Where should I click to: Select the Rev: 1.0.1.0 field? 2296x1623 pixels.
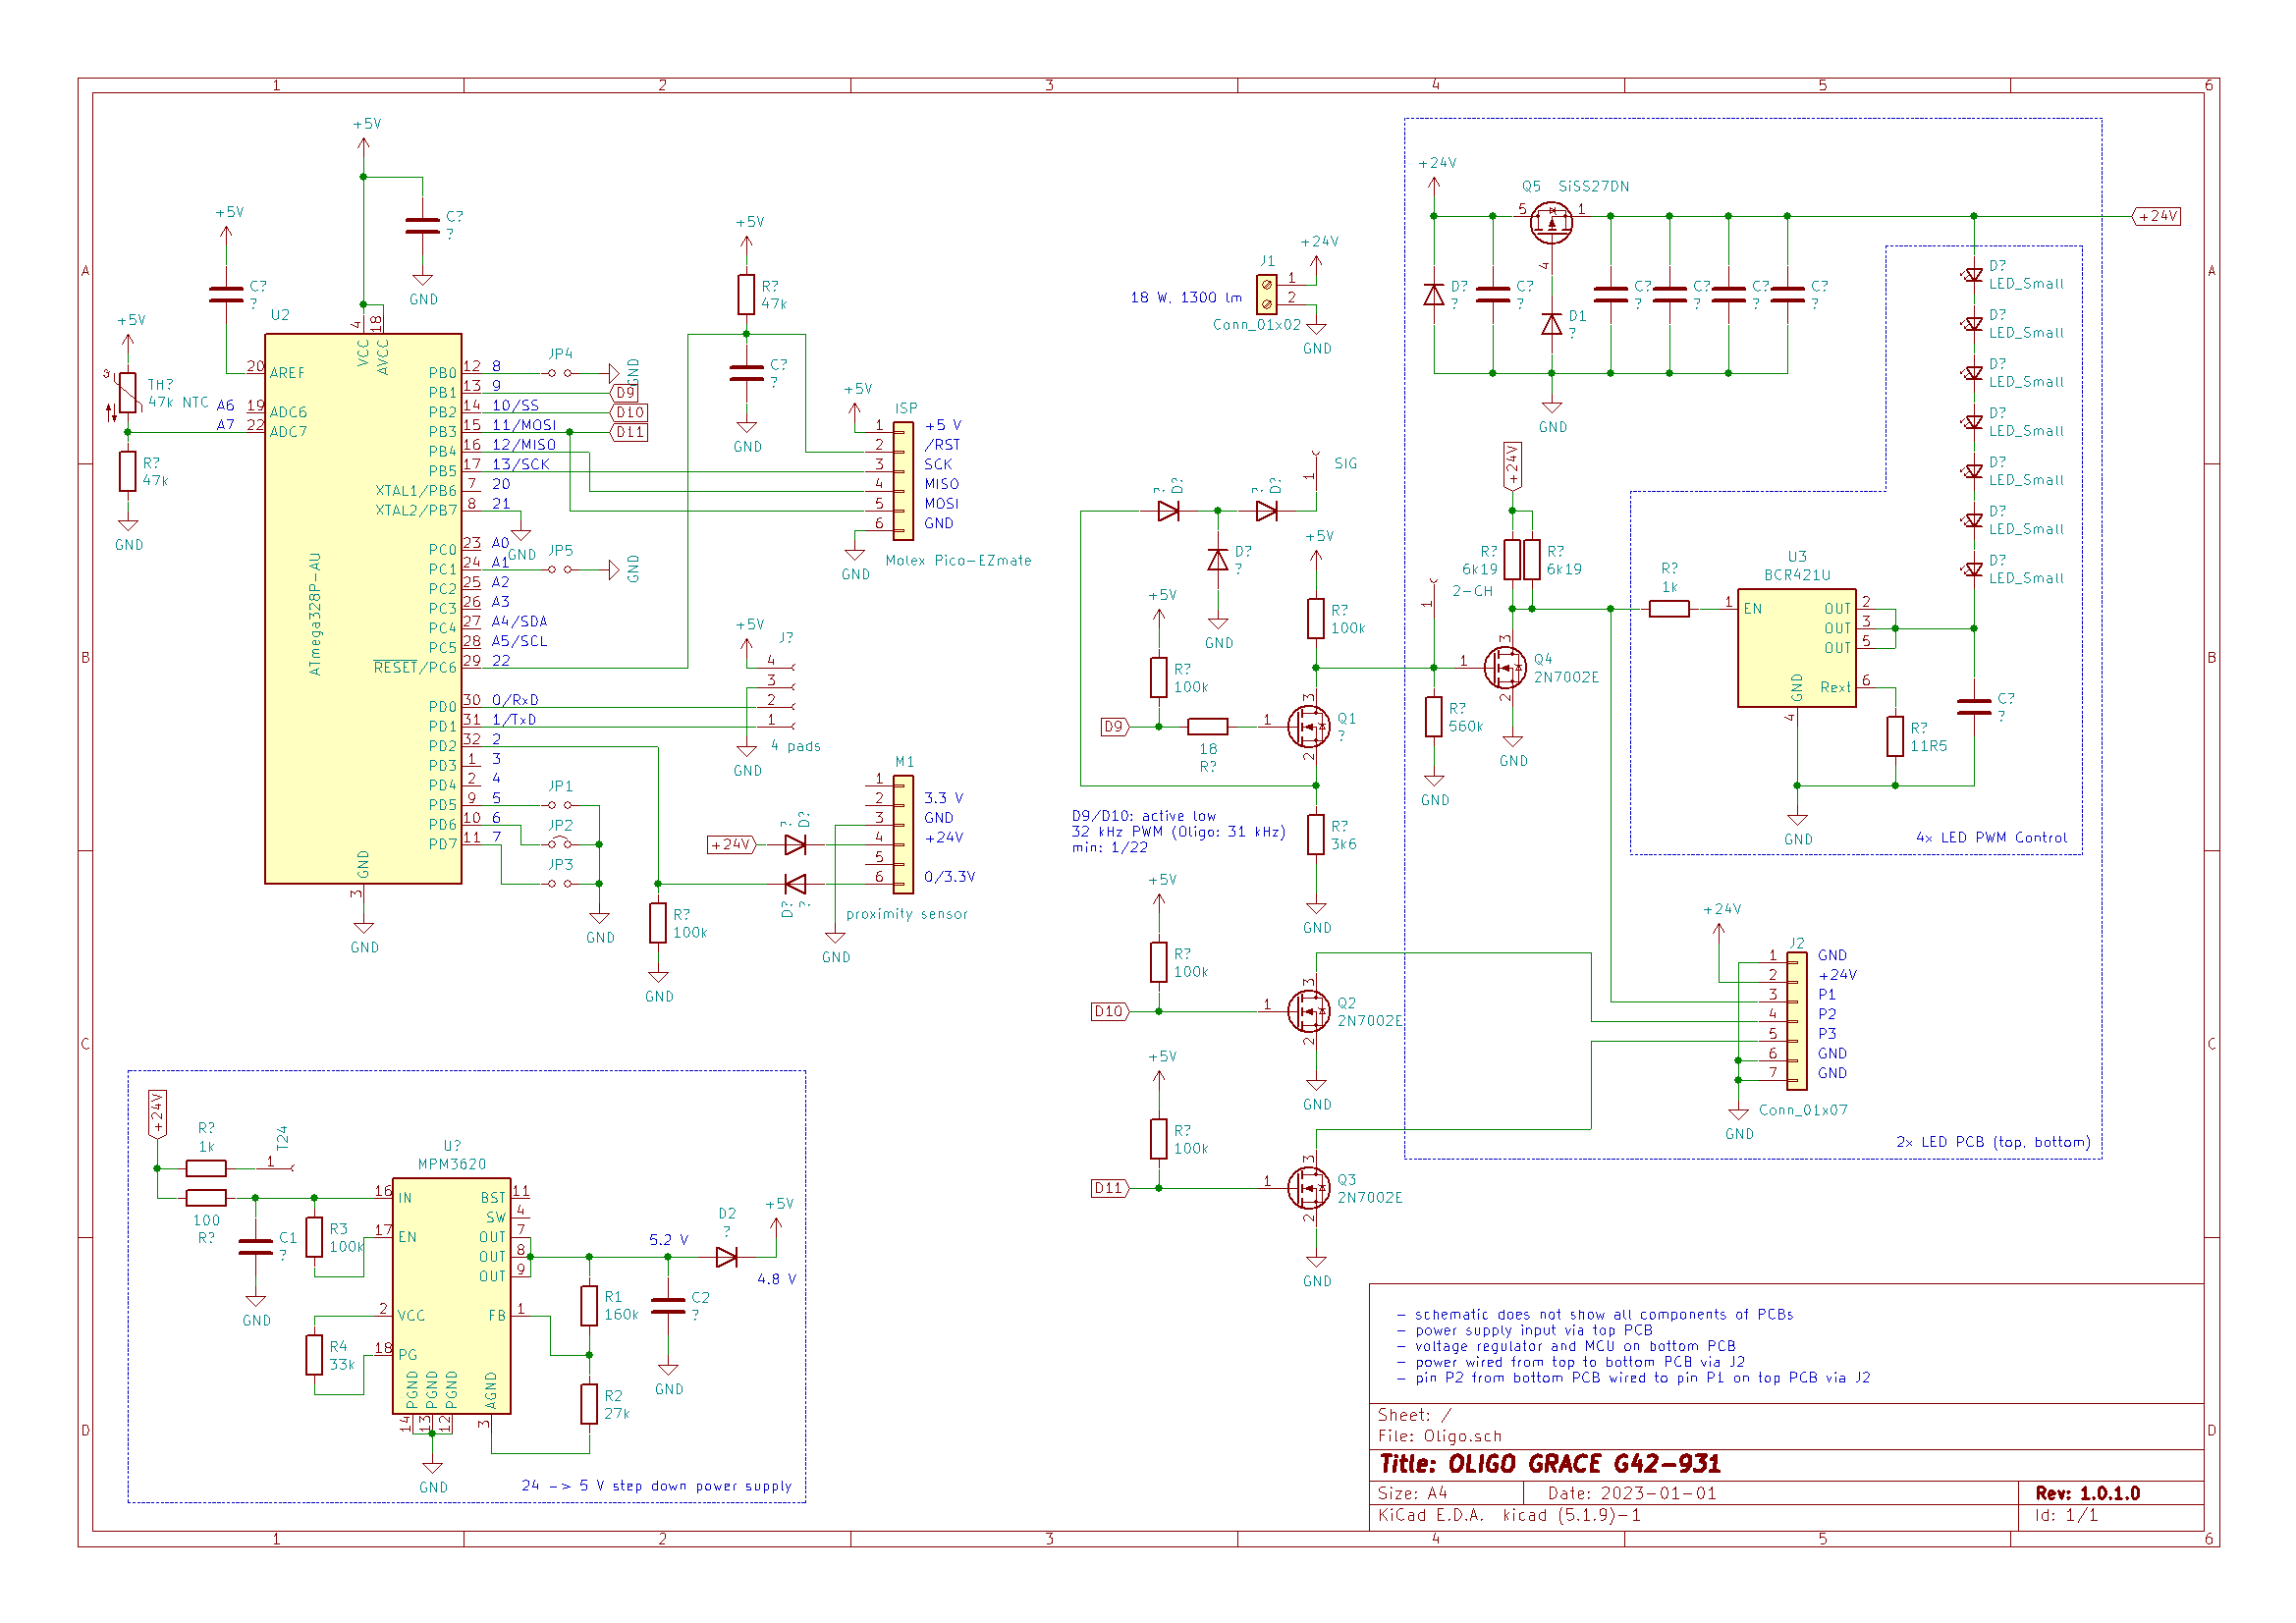click(2087, 1493)
